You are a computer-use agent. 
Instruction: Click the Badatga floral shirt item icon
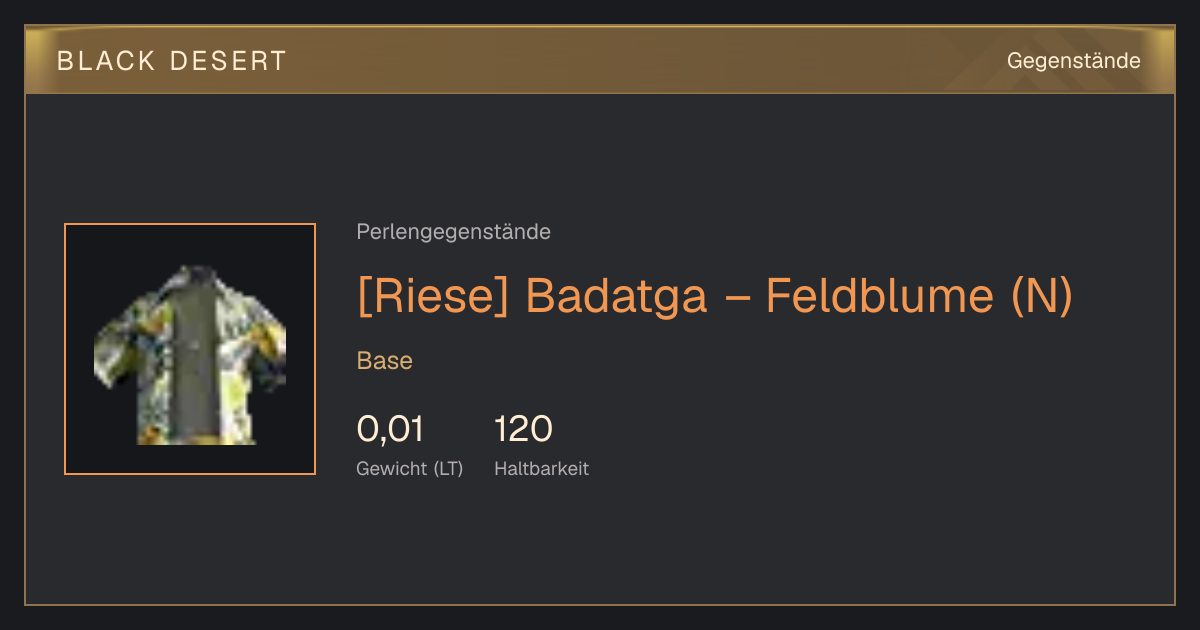190,354
